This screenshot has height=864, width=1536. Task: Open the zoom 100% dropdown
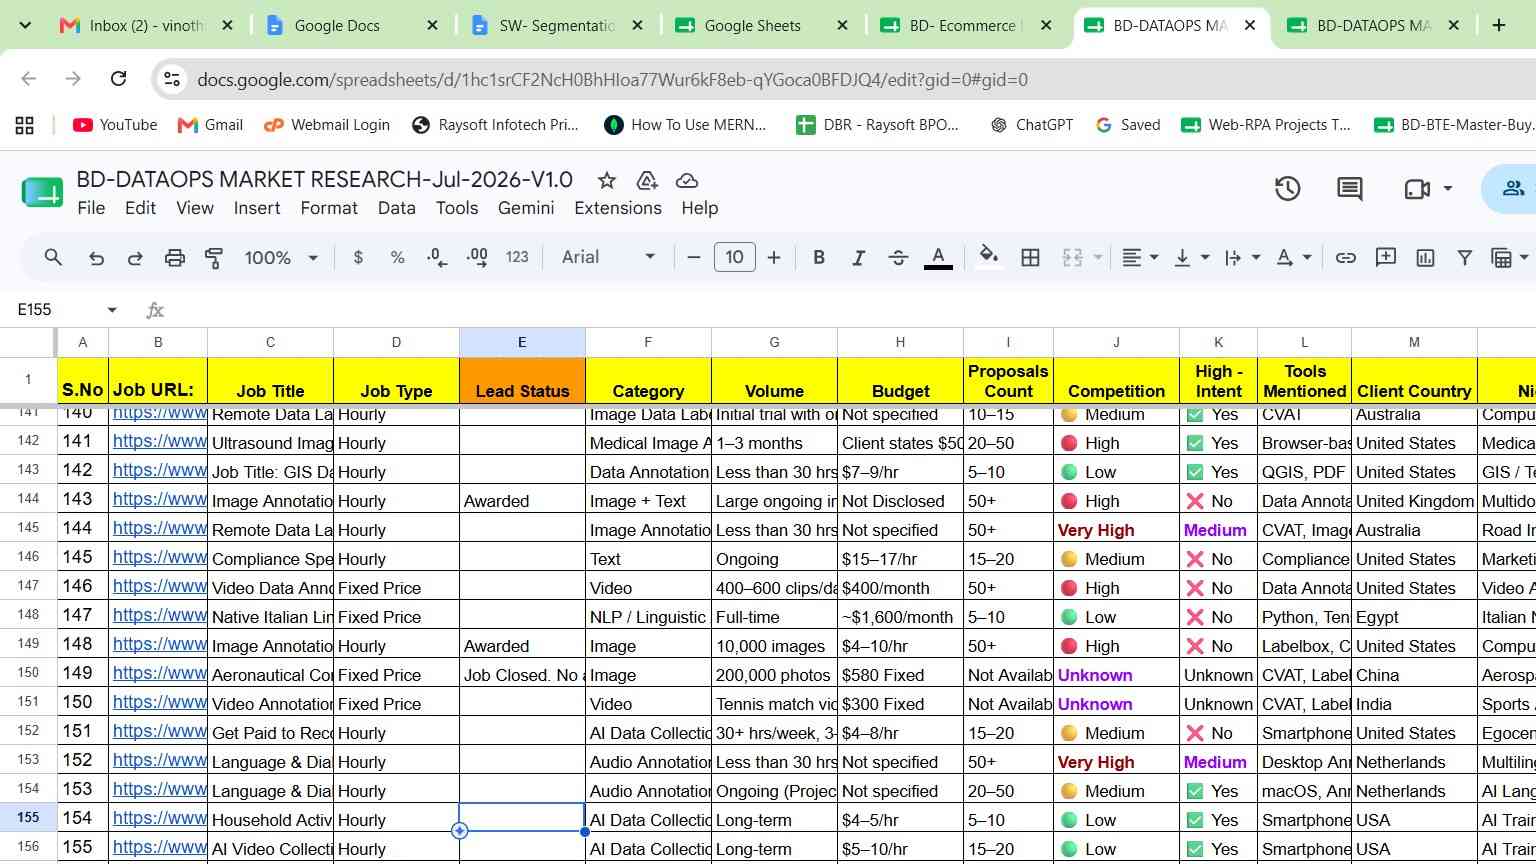[x=280, y=258]
